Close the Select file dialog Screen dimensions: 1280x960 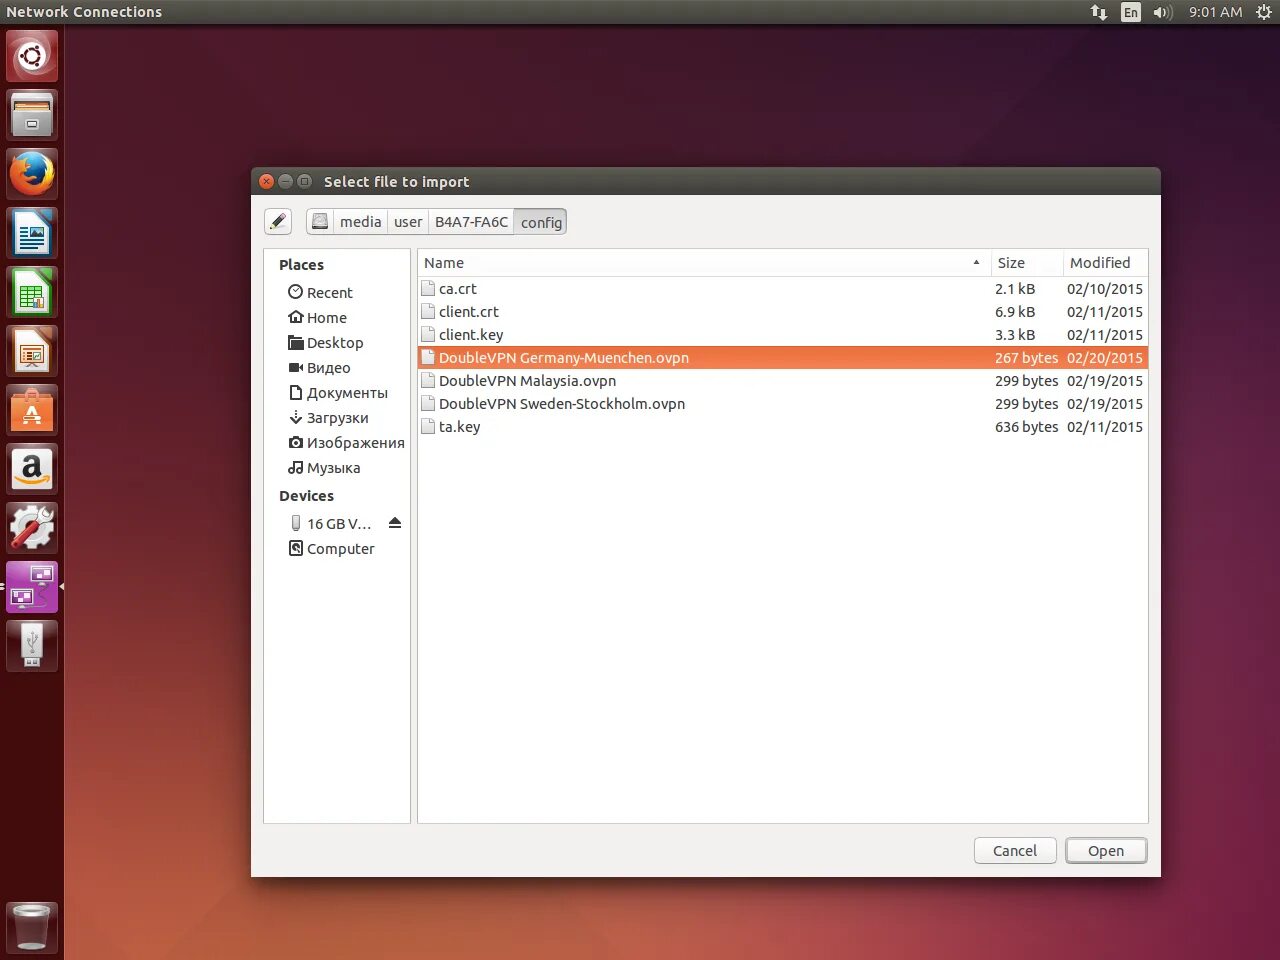[266, 181]
